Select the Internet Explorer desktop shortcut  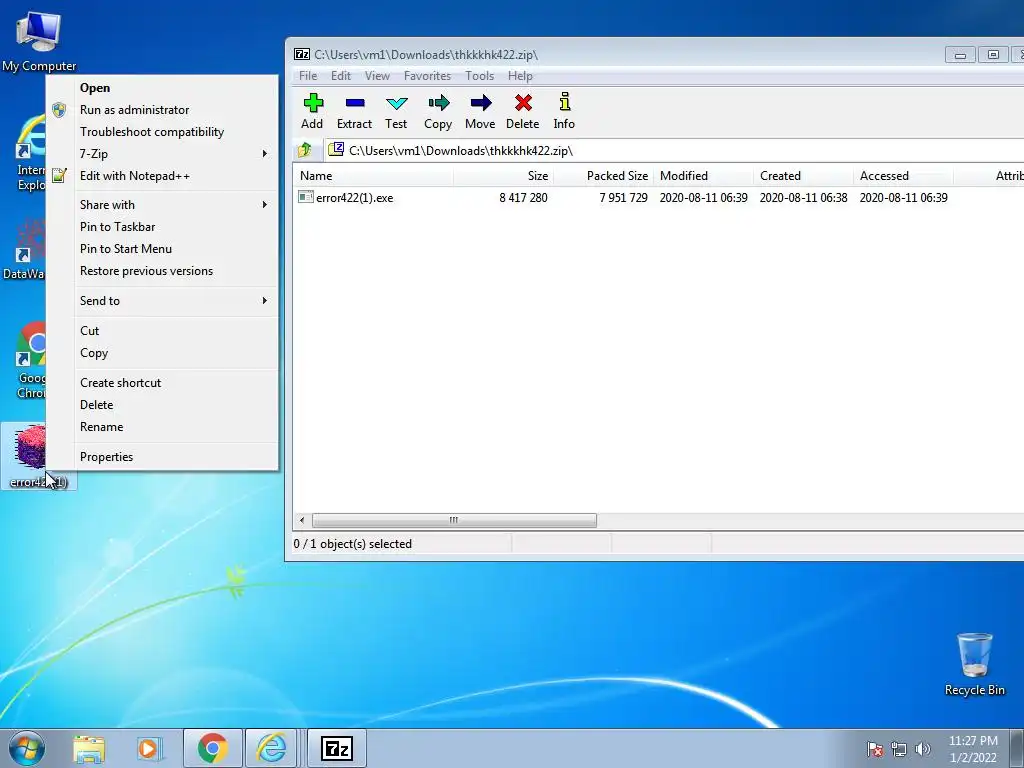31,153
